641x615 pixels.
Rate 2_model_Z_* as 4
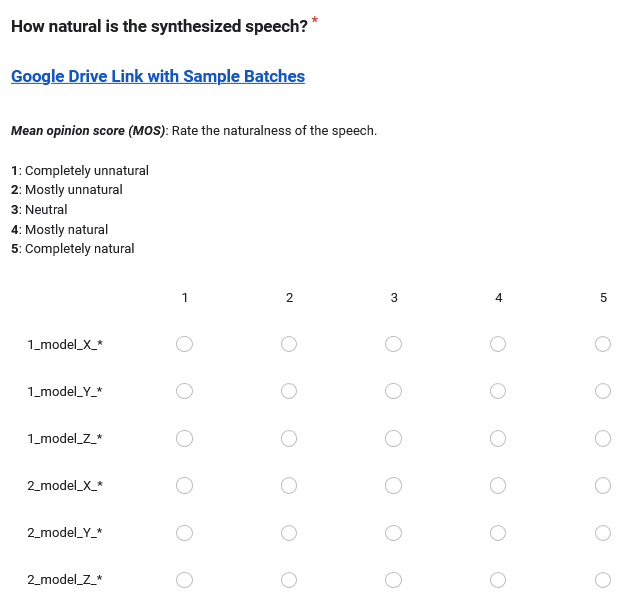click(x=498, y=579)
